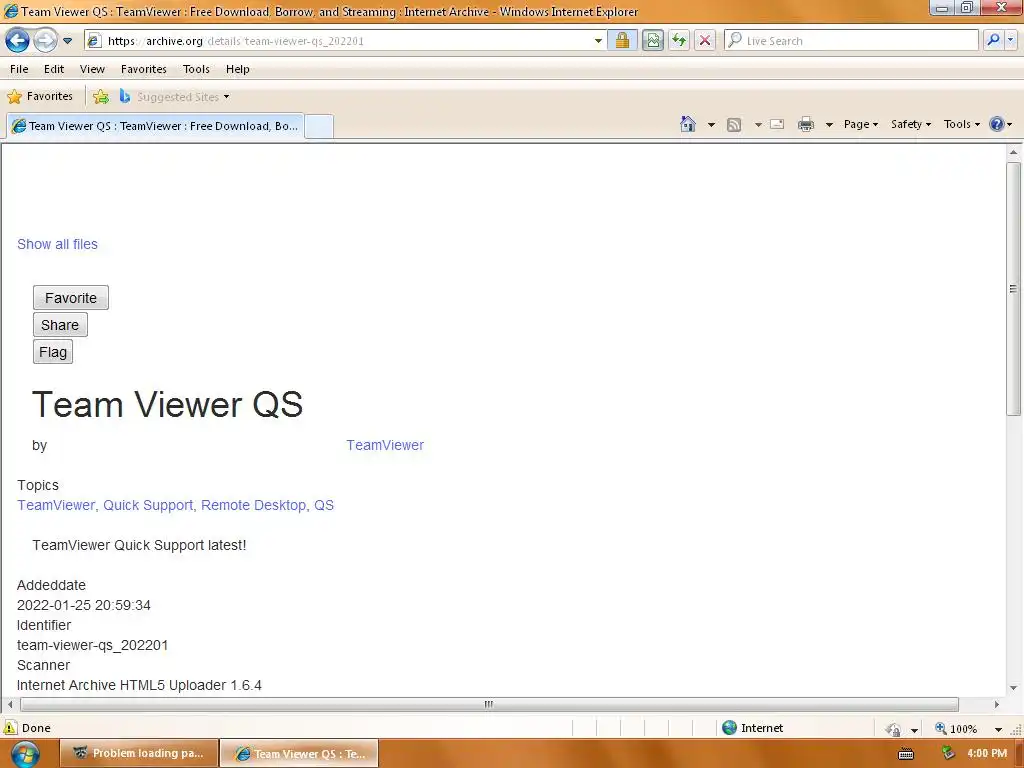Expand the Home button dropdown arrow
Screen dimensions: 1024x768
[711, 125]
